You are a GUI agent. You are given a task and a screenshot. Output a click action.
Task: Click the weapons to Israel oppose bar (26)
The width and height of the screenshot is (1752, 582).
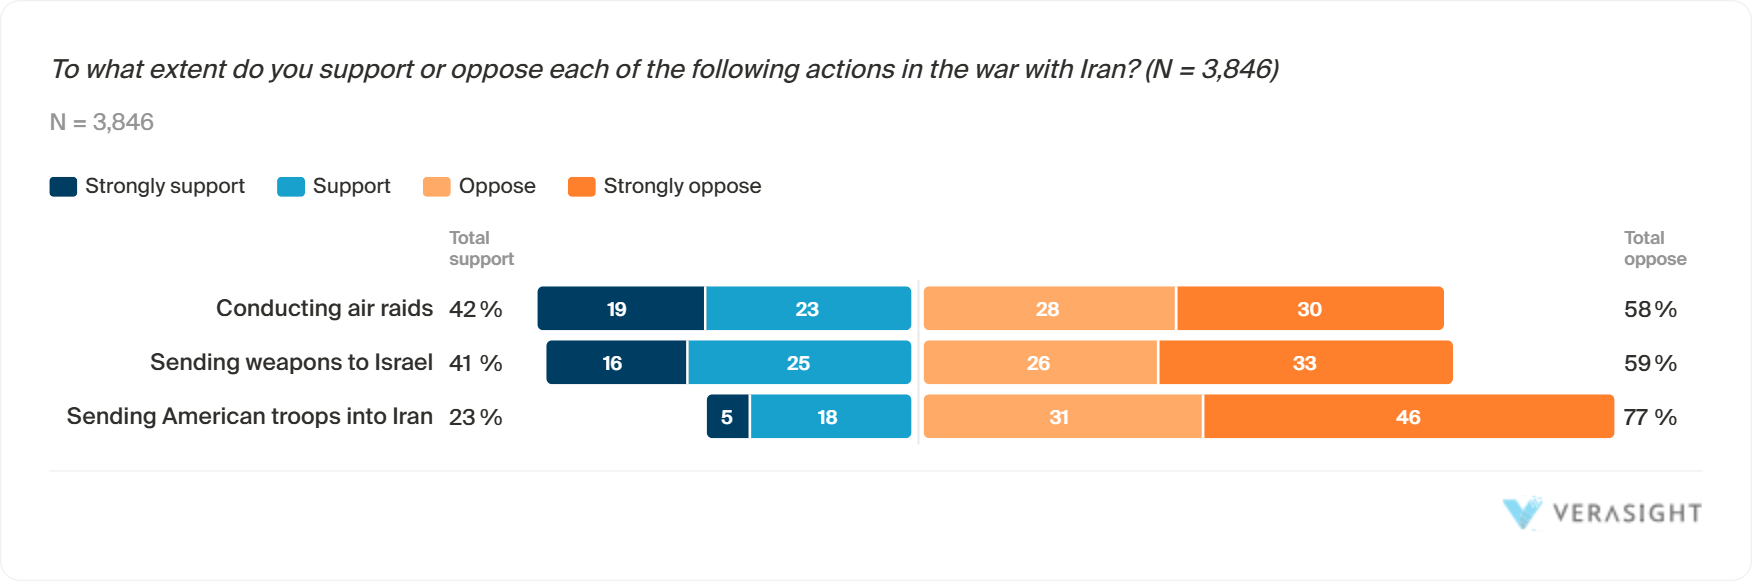click(x=1040, y=363)
